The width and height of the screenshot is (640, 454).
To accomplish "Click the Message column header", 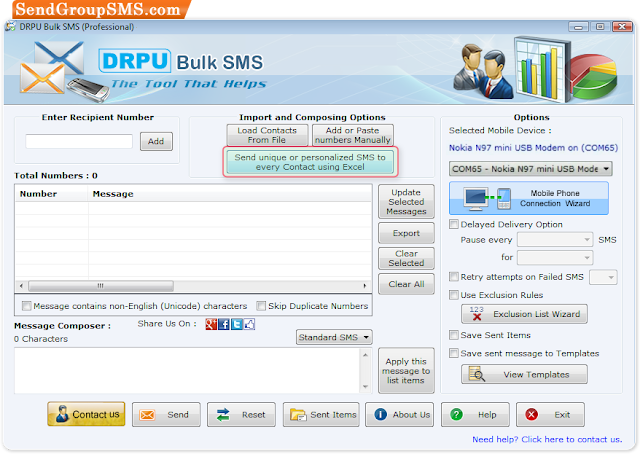I will (x=230, y=194).
